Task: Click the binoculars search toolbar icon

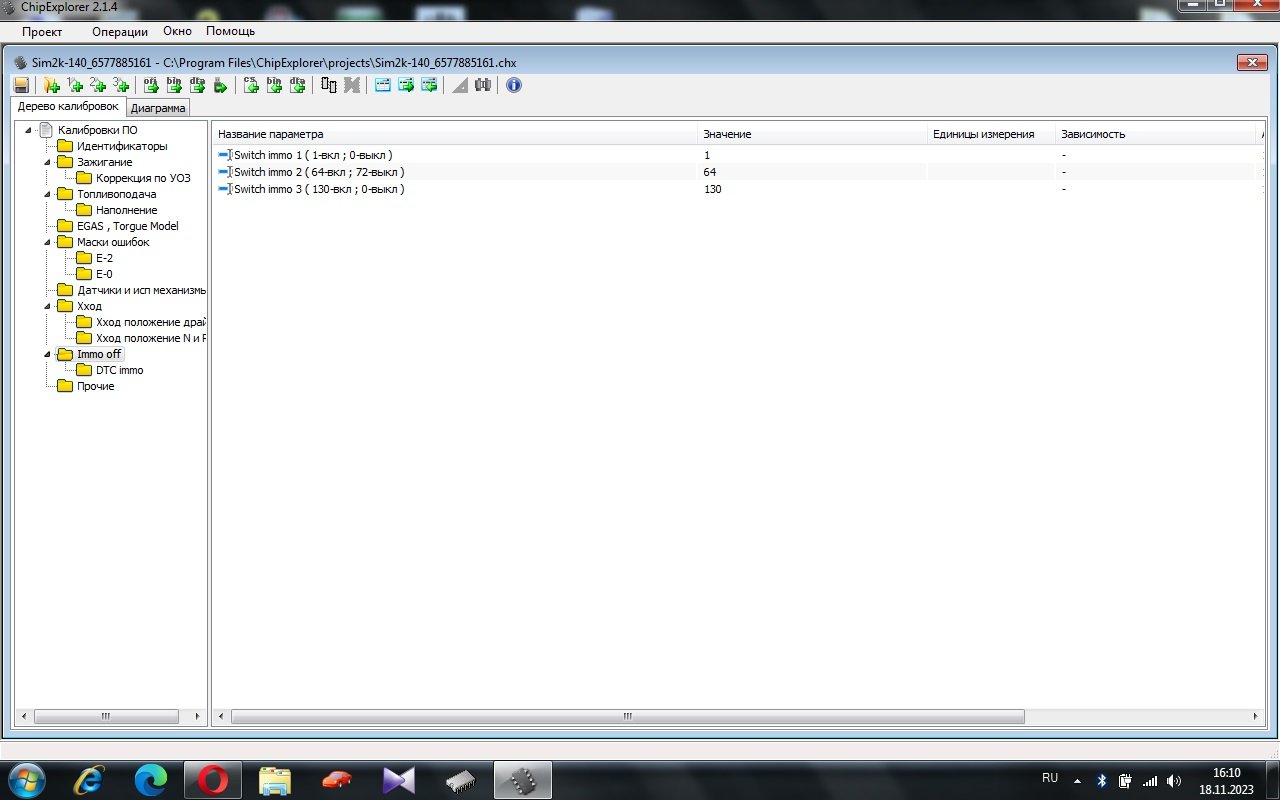Action: point(483,85)
